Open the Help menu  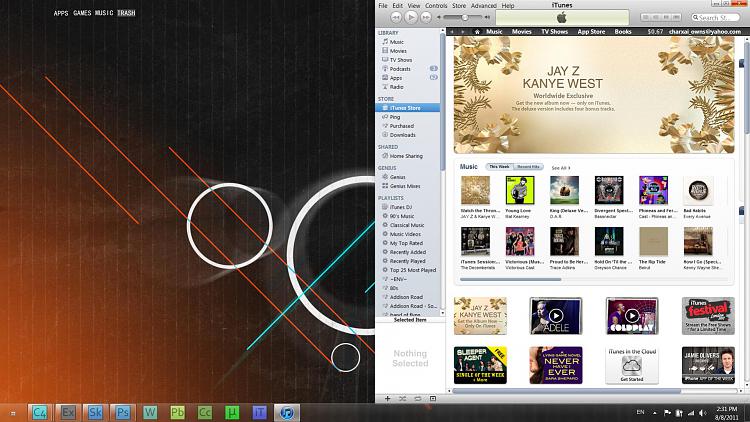tap(508, 6)
